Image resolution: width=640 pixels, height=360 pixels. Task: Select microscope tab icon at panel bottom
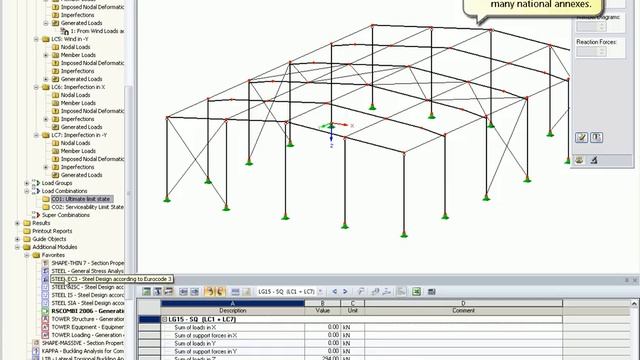(594, 160)
